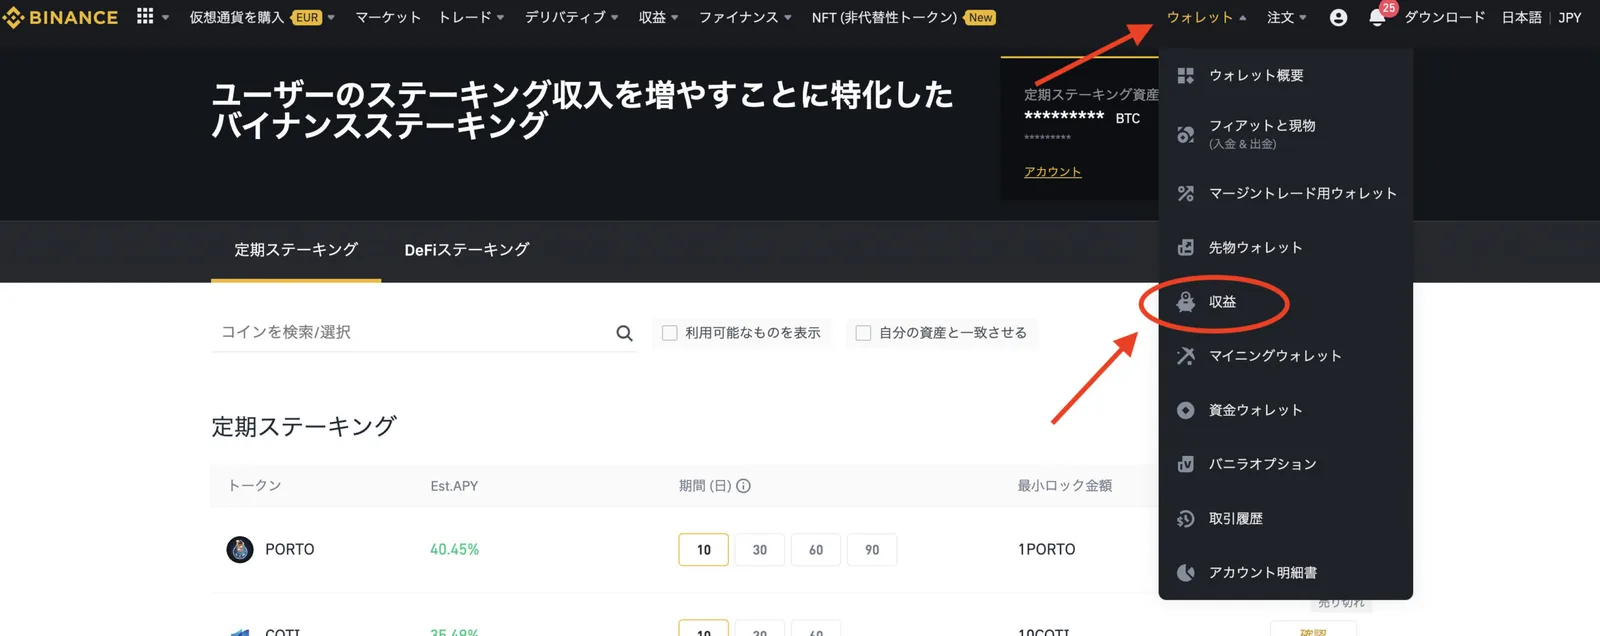Open the アカウント link
This screenshot has height=636, width=1600.
point(1053,172)
